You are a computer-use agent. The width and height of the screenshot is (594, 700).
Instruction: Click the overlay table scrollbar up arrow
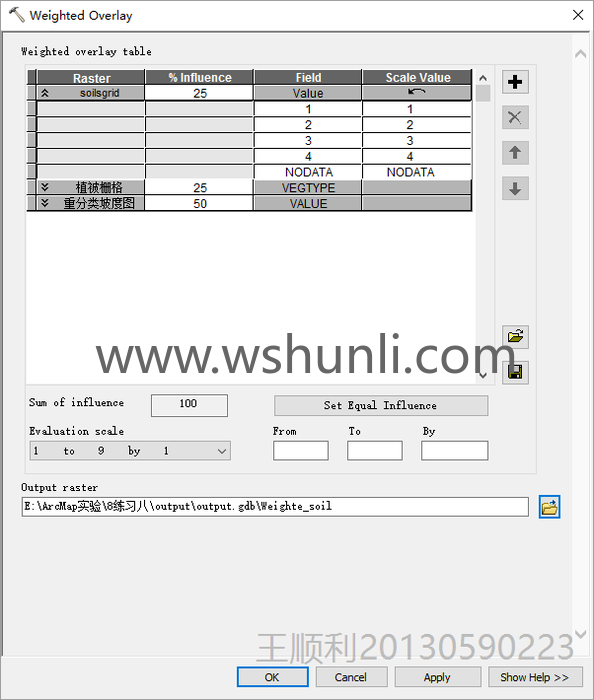[x=483, y=78]
